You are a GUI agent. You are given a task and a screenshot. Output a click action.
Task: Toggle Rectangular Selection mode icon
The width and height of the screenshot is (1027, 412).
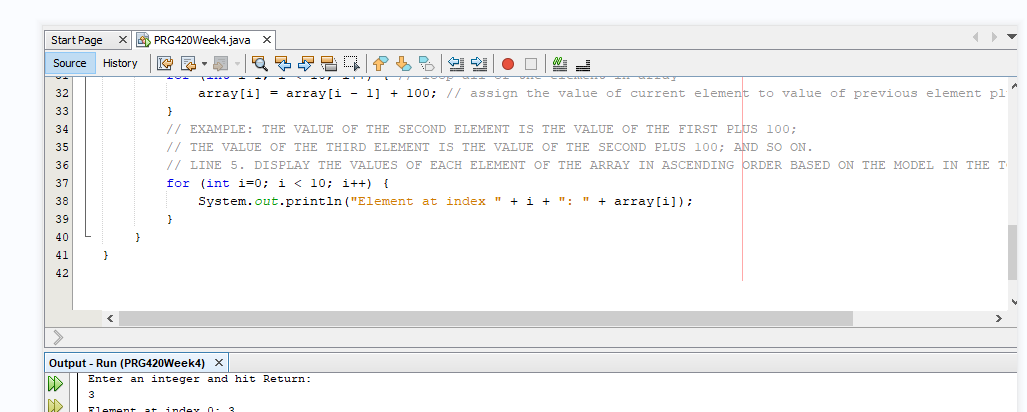pyautogui.click(x=352, y=64)
